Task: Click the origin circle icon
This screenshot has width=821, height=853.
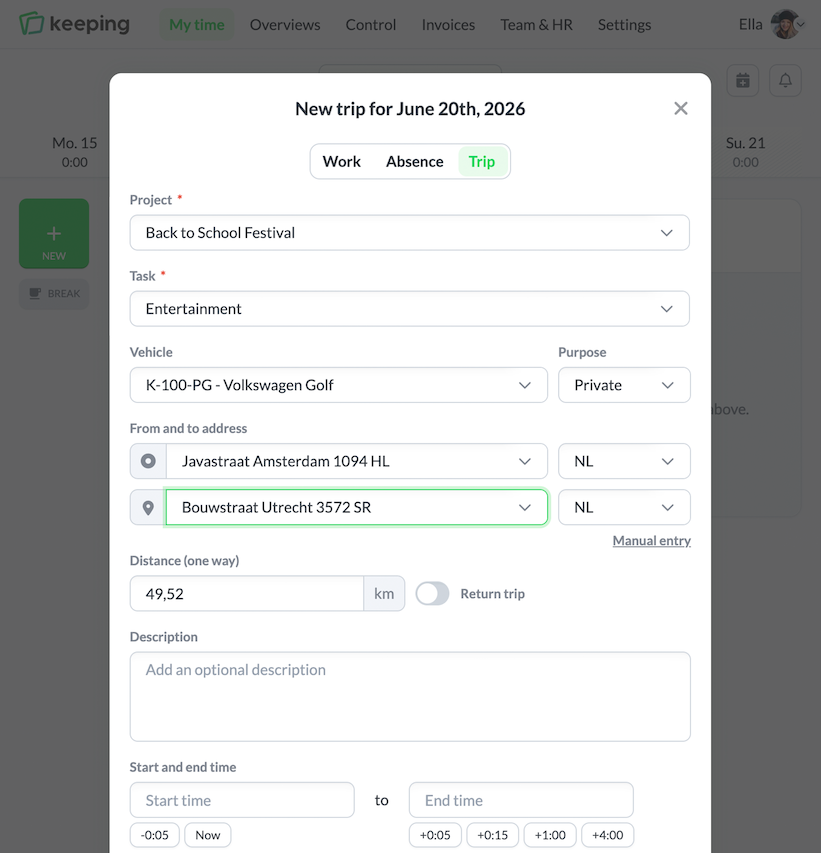Action: coord(148,461)
